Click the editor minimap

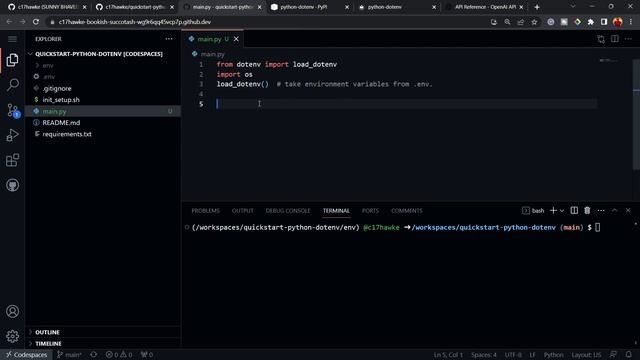click(x=608, y=60)
